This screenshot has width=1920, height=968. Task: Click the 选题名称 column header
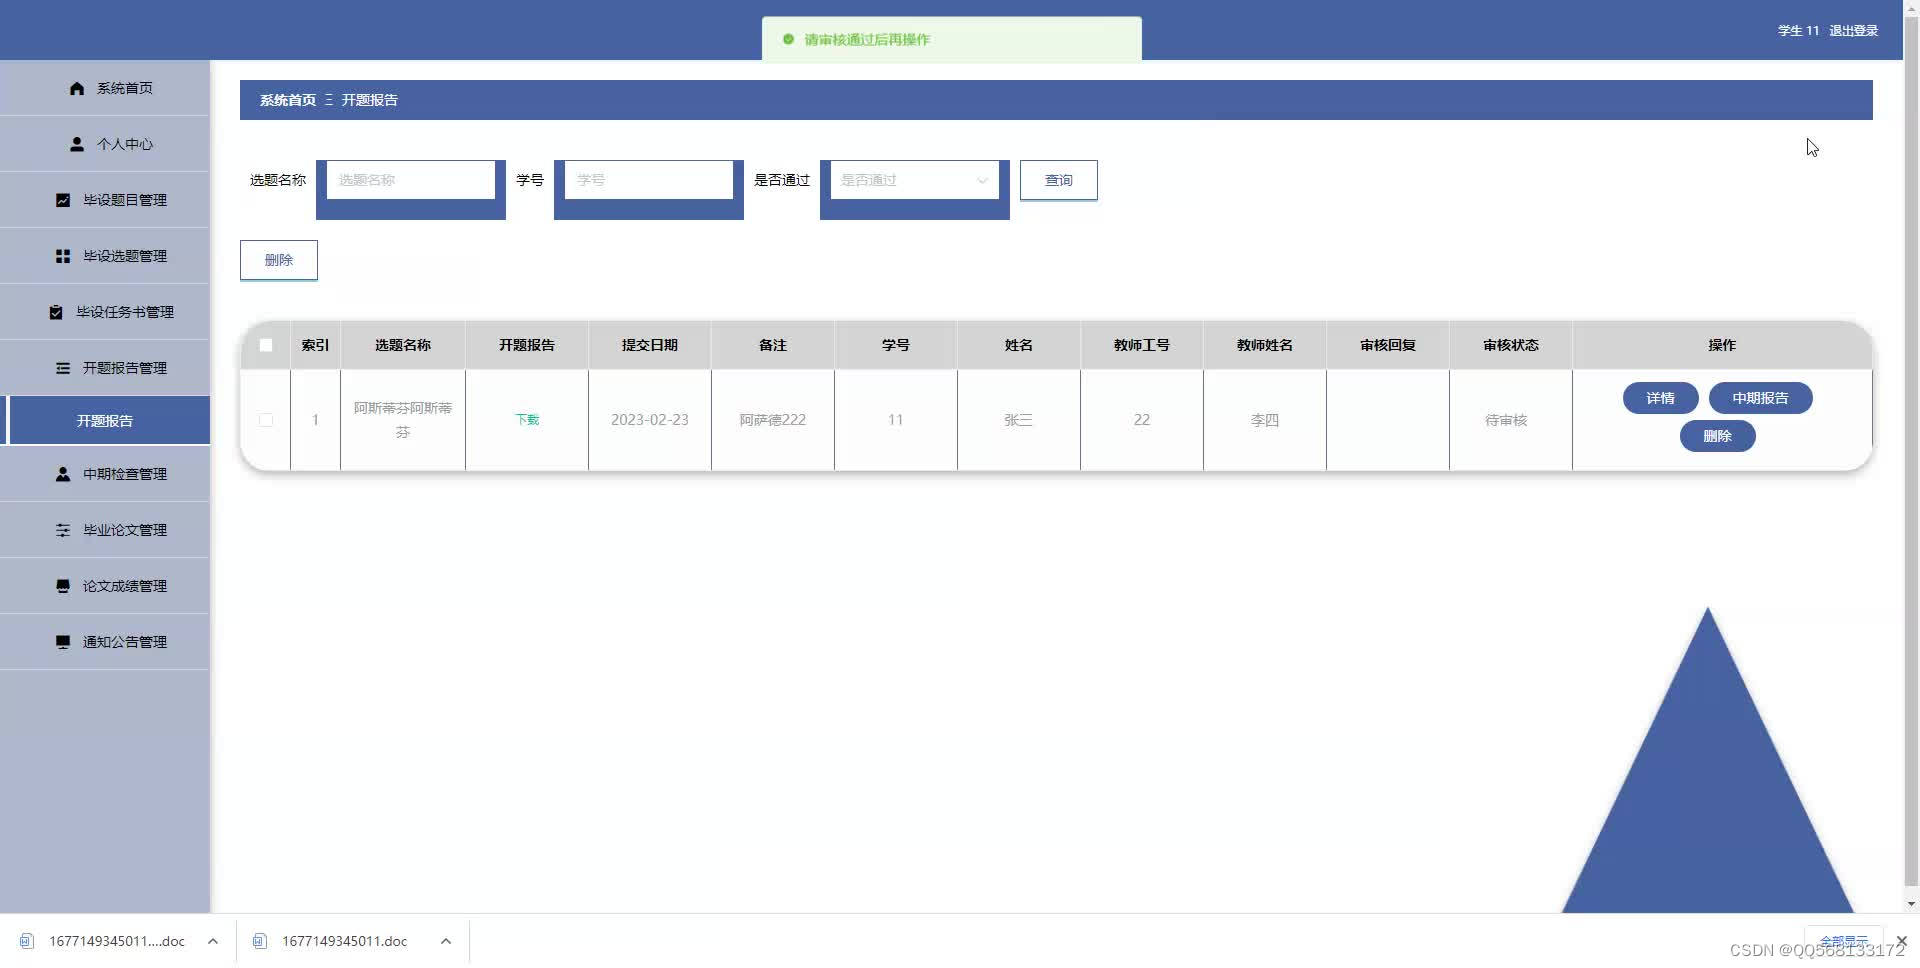coord(403,345)
